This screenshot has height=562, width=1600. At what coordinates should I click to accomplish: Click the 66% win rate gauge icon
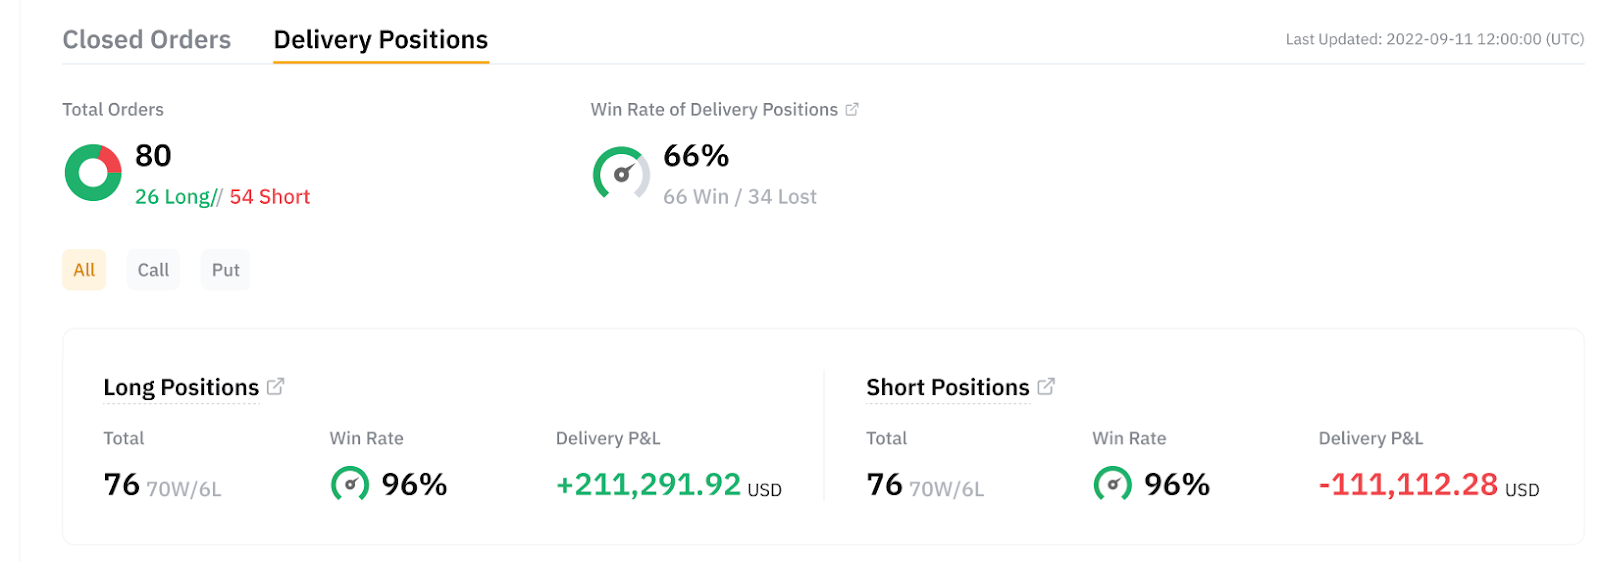click(621, 174)
